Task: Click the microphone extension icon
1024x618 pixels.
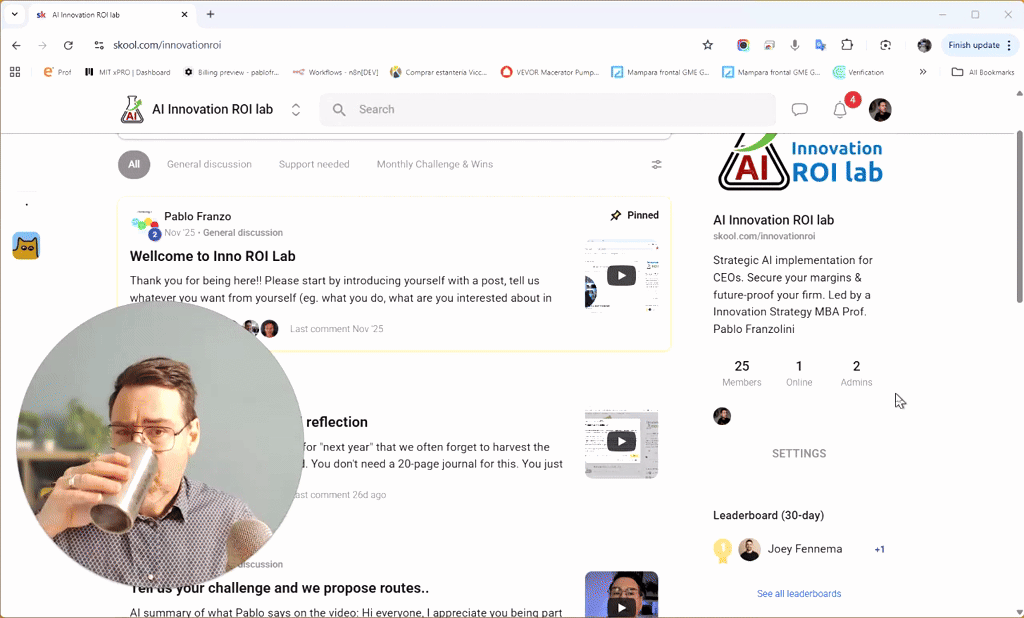Action: [x=795, y=45]
